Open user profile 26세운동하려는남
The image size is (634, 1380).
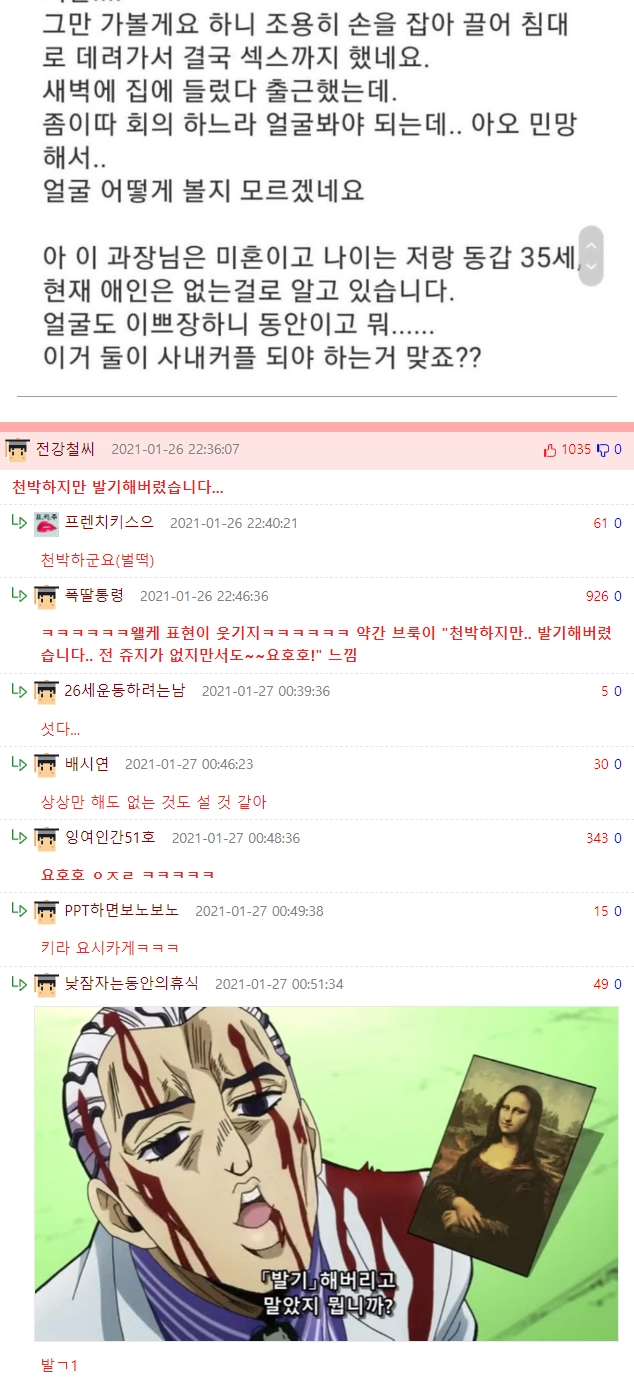point(125,690)
